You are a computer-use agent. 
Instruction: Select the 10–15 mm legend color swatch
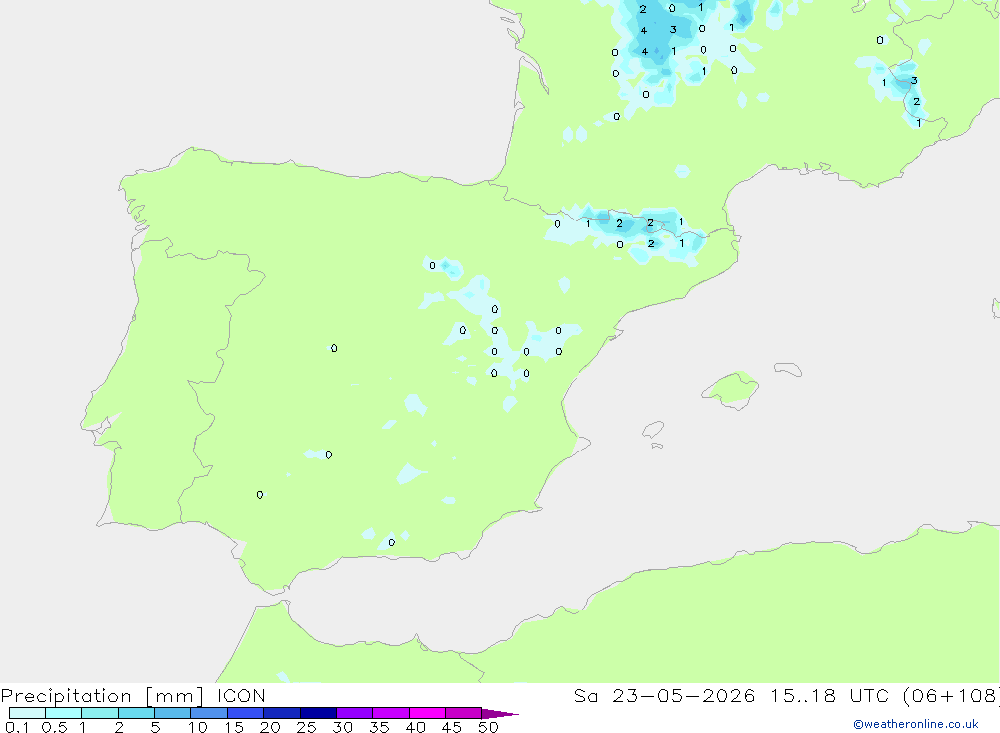[209, 713]
